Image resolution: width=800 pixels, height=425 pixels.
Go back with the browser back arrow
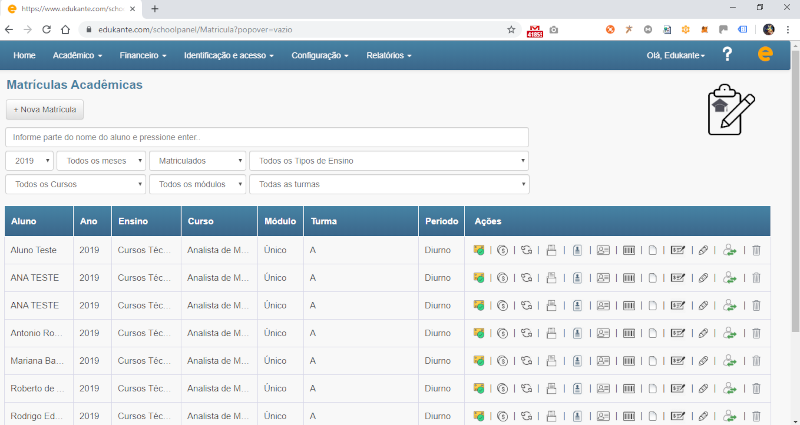pyautogui.click(x=9, y=30)
